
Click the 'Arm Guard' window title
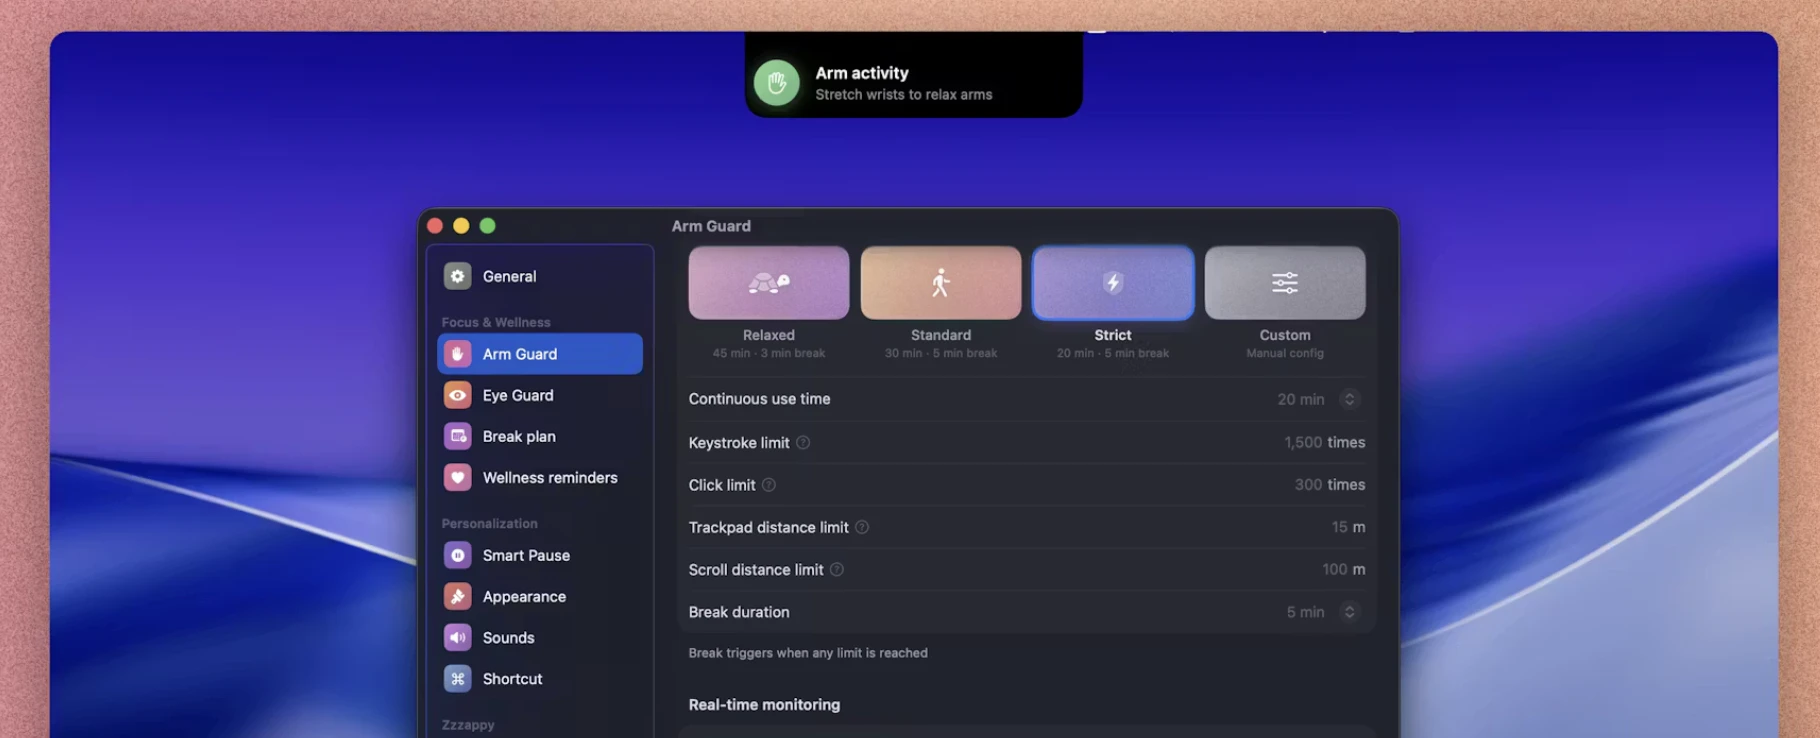click(711, 226)
